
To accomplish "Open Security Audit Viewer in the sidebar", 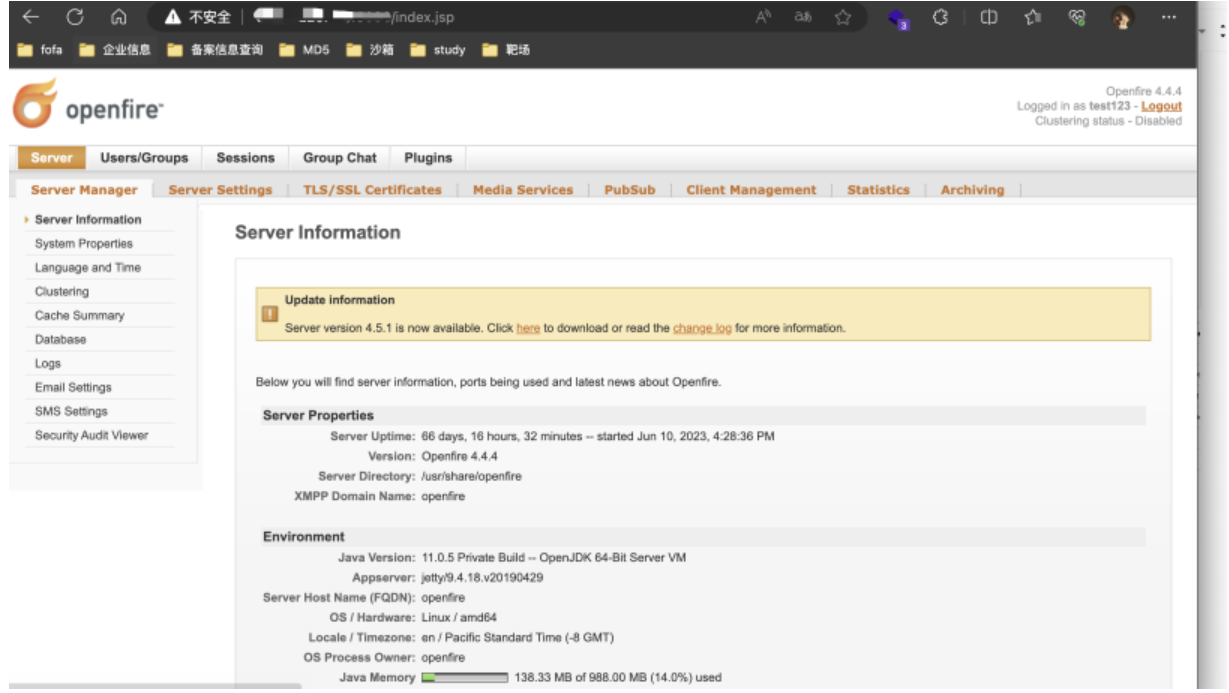I will (x=91, y=436).
